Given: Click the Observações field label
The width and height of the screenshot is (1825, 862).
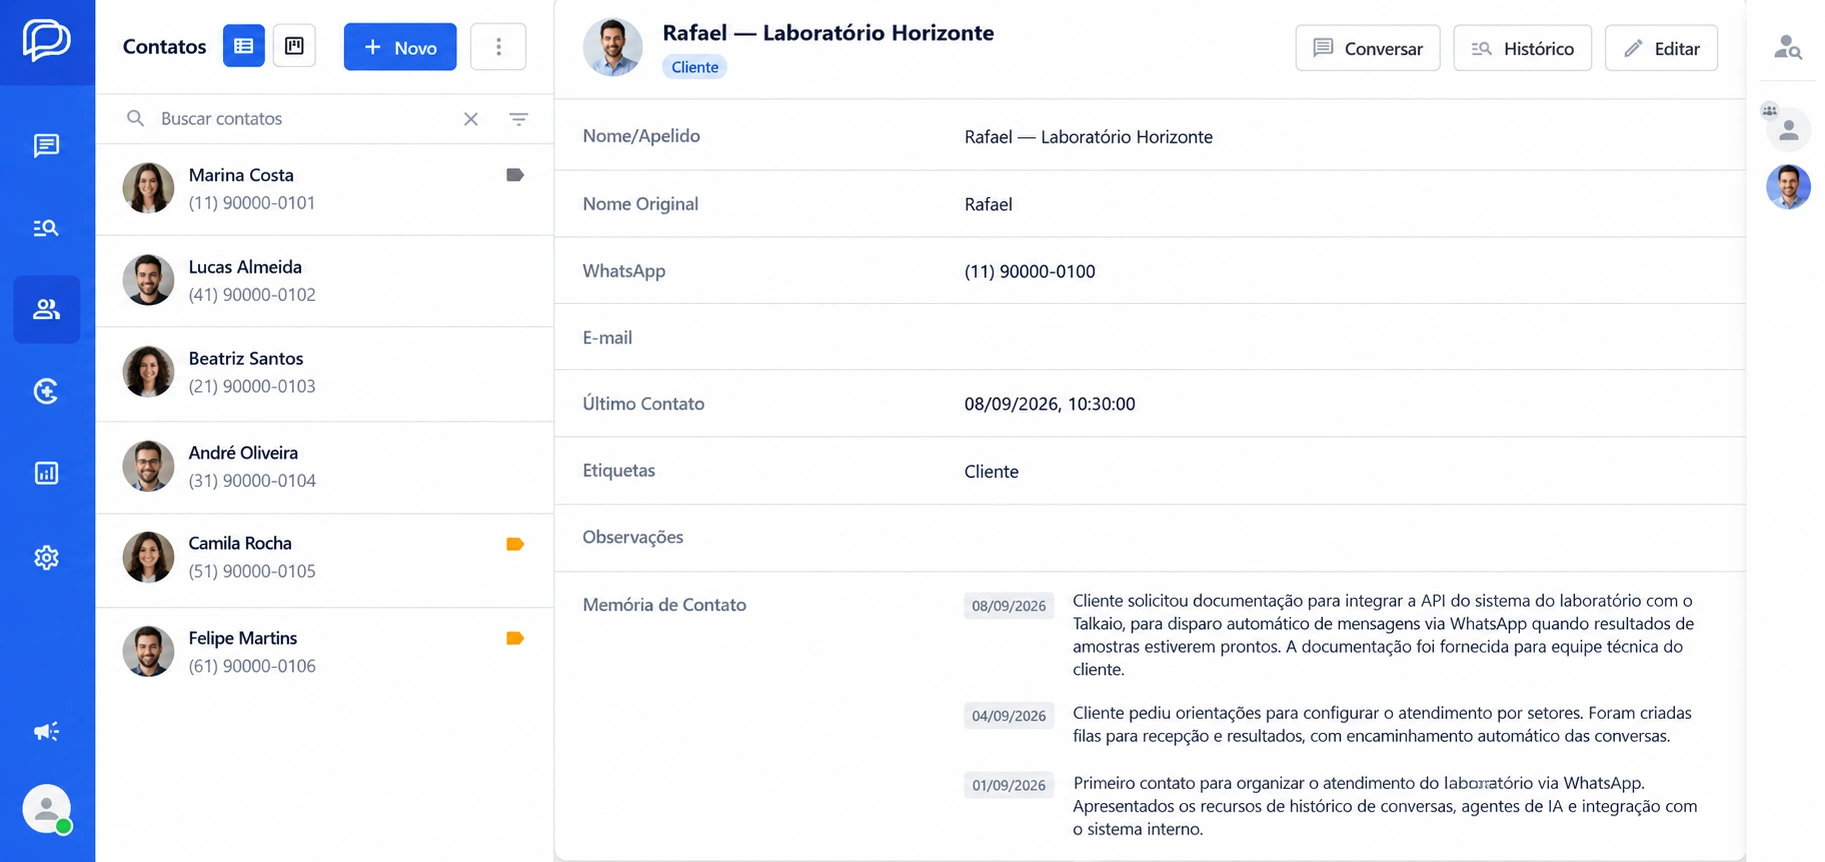Looking at the screenshot, I should click(x=633, y=537).
